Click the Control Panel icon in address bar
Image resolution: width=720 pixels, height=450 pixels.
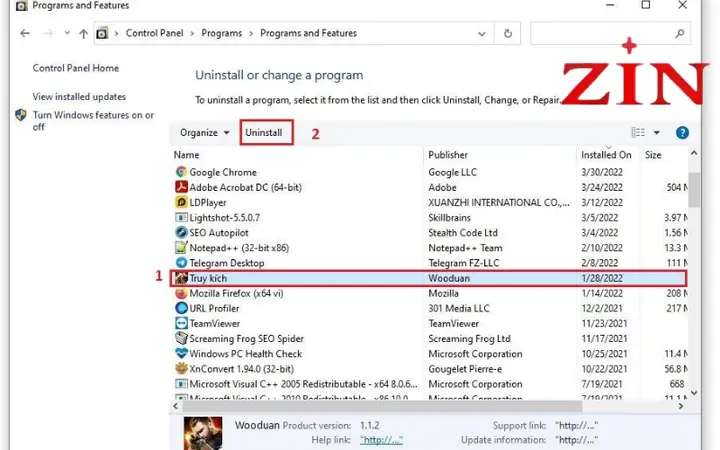point(102,34)
